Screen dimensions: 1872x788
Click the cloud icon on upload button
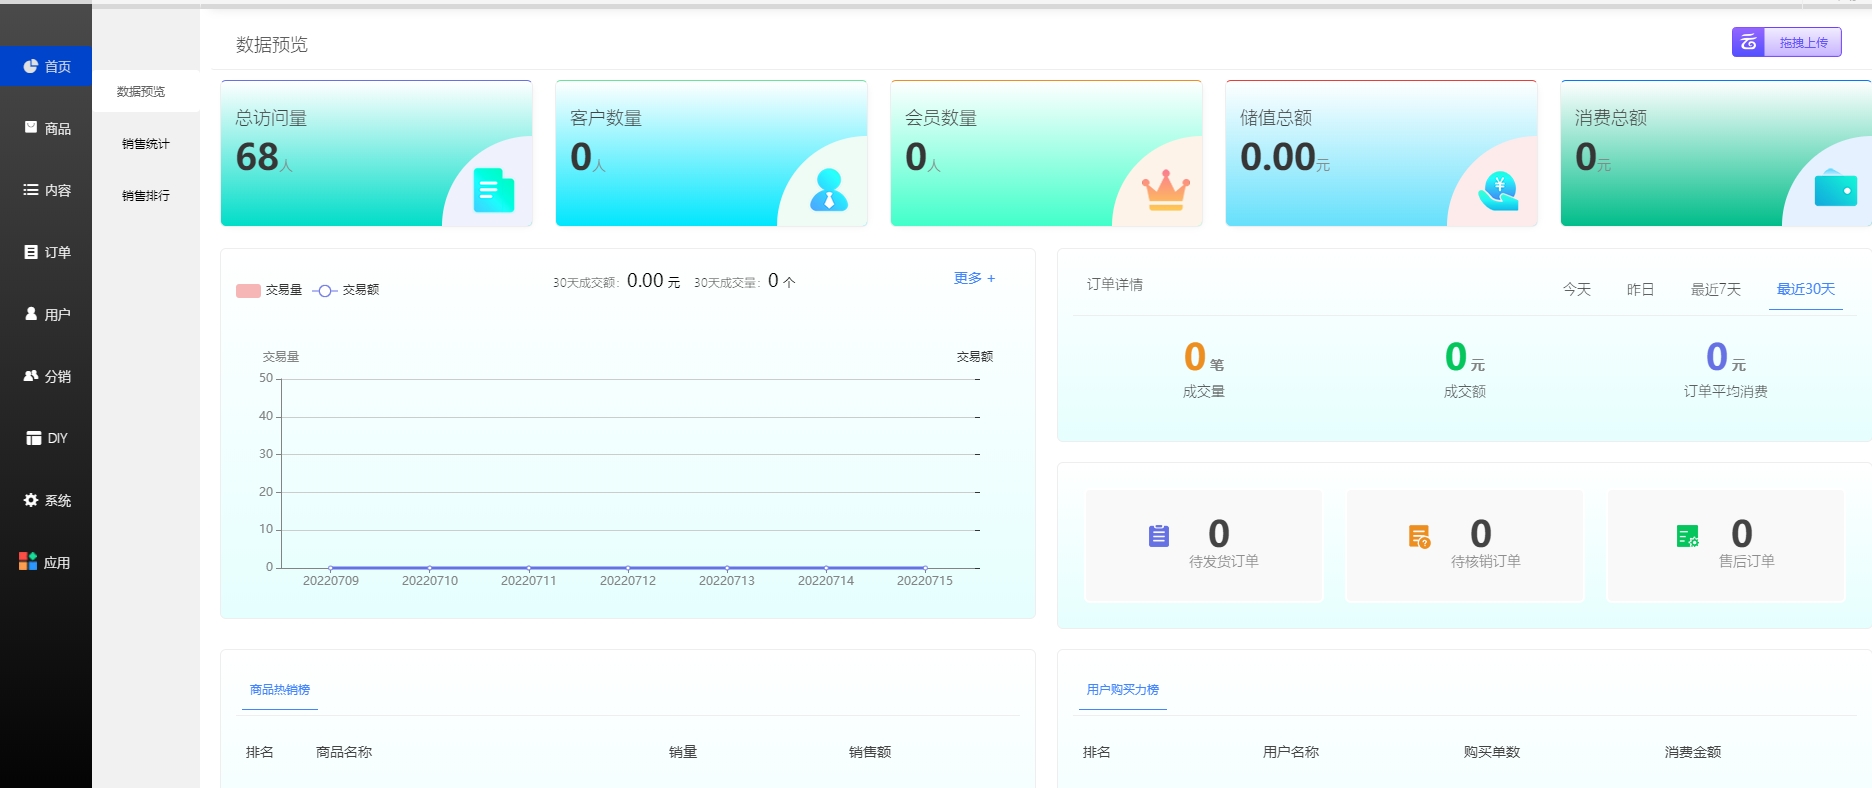tap(1748, 42)
